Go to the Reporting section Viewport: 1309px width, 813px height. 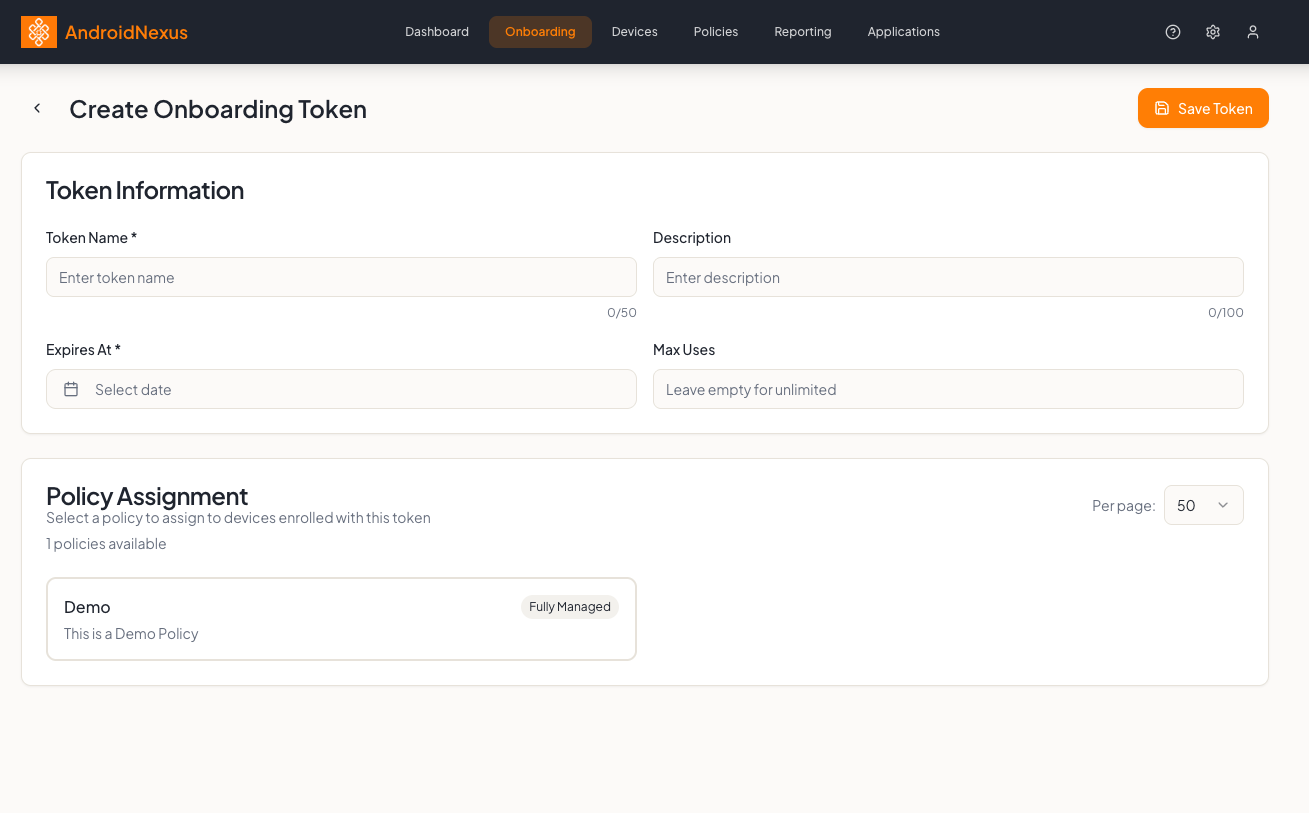click(x=802, y=31)
